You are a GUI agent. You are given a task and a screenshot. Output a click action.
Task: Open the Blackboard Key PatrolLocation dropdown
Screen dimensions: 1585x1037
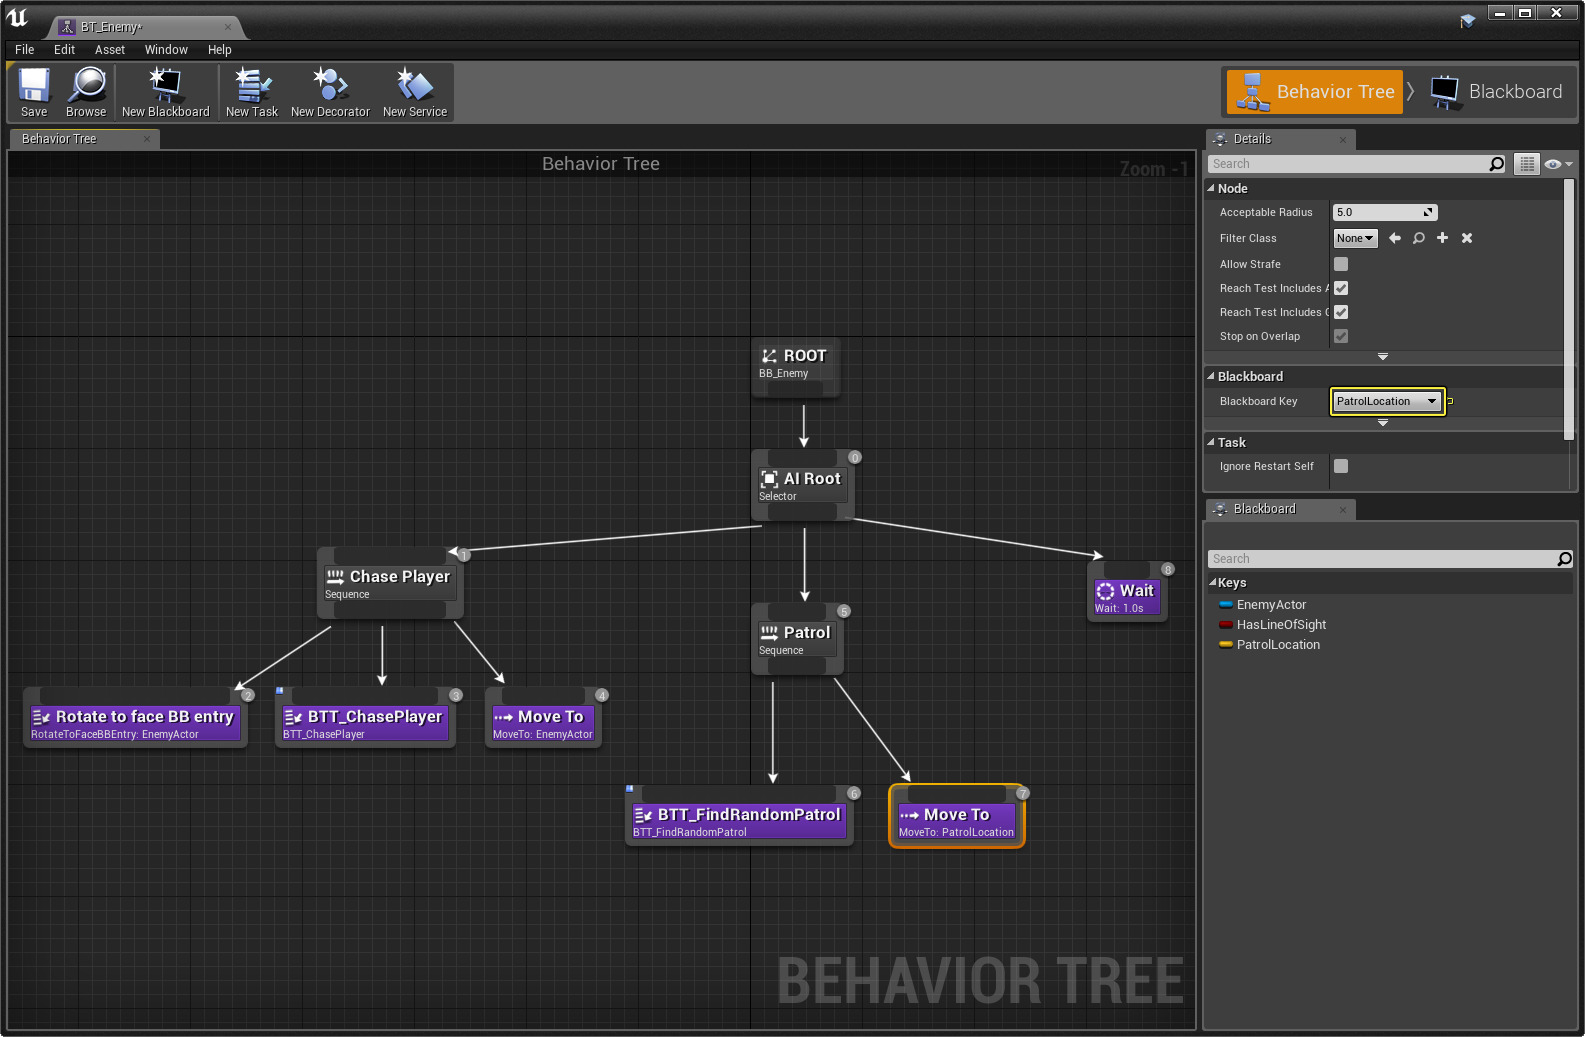tap(1387, 401)
